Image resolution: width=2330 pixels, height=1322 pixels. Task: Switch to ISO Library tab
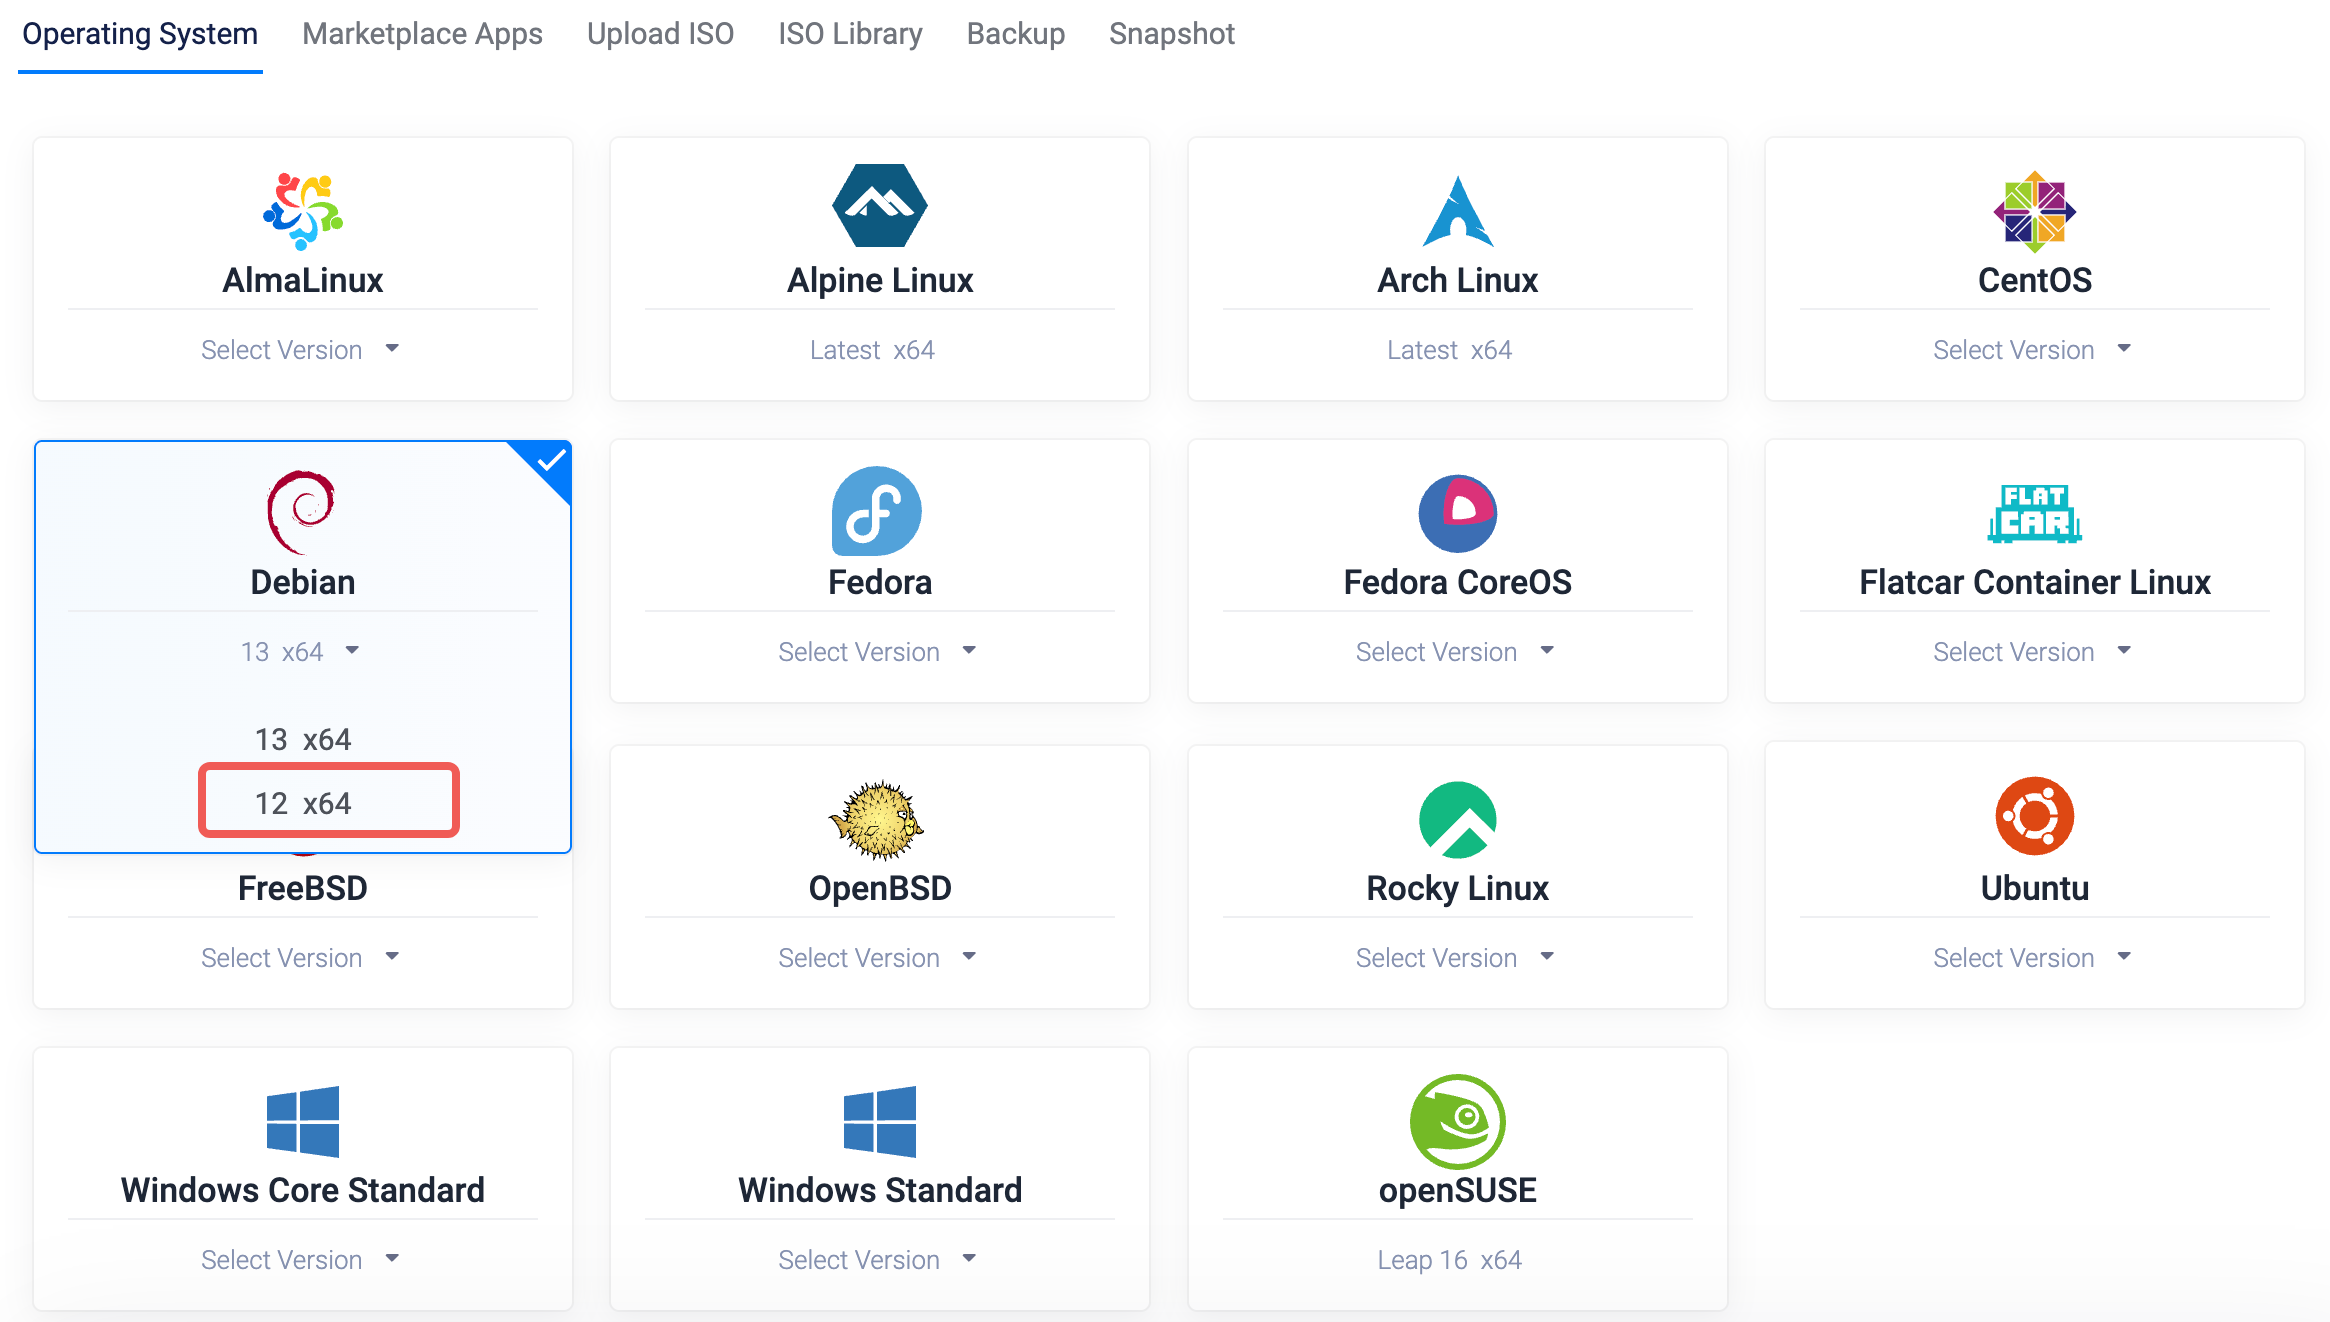click(850, 34)
